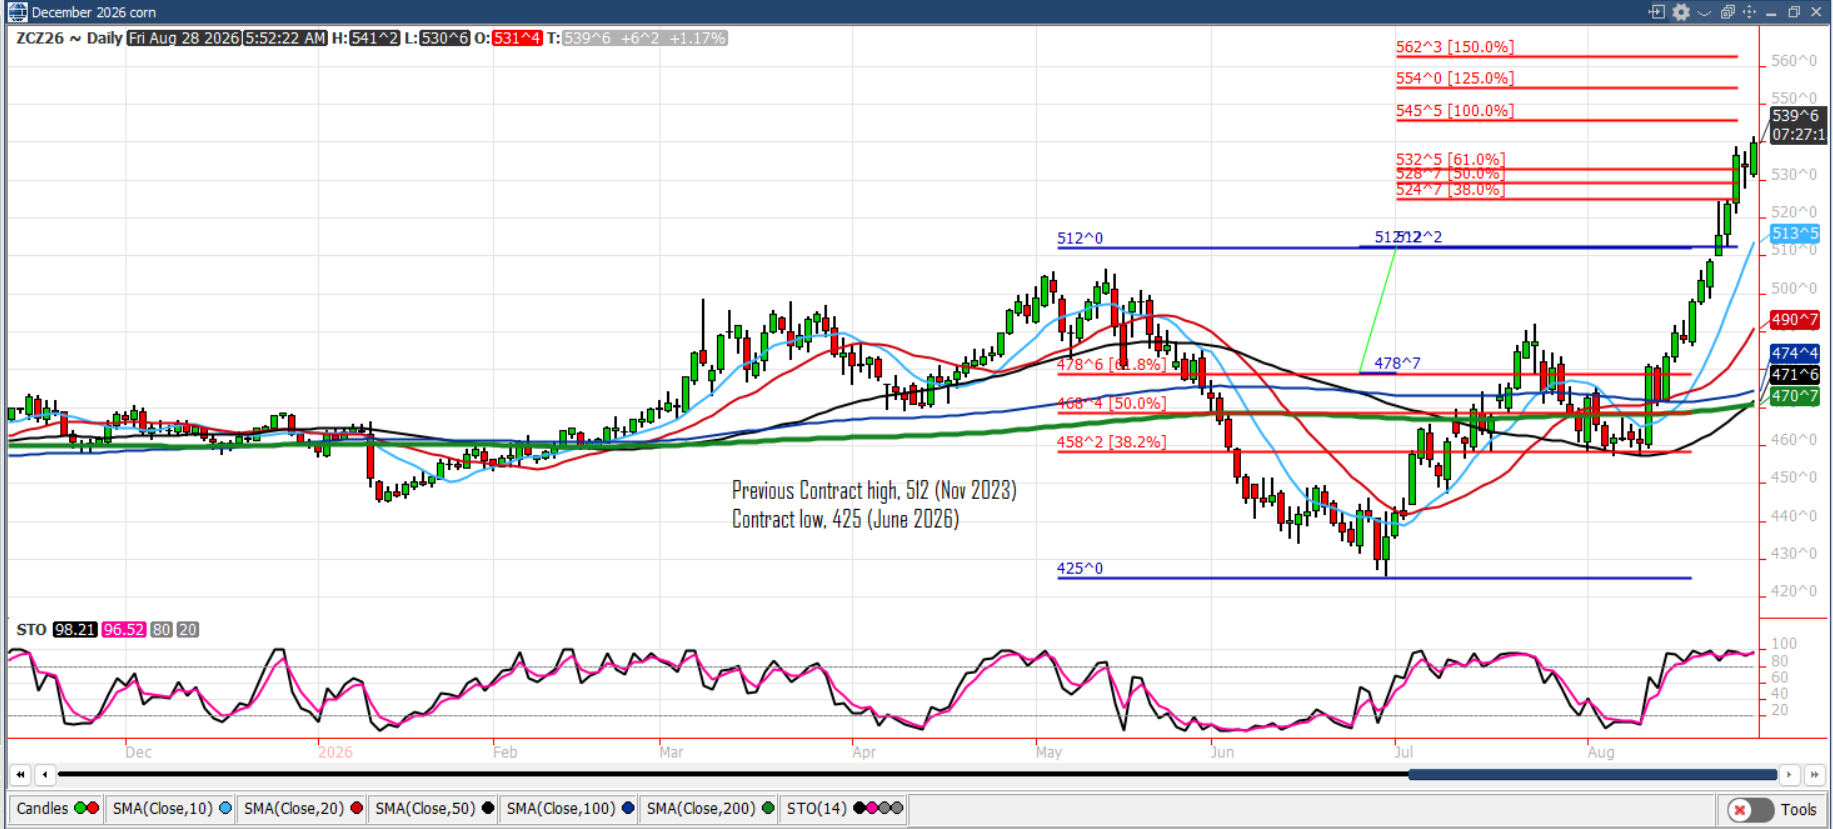
Task: Click the green Candles up-color dot
Action: click(81, 808)
